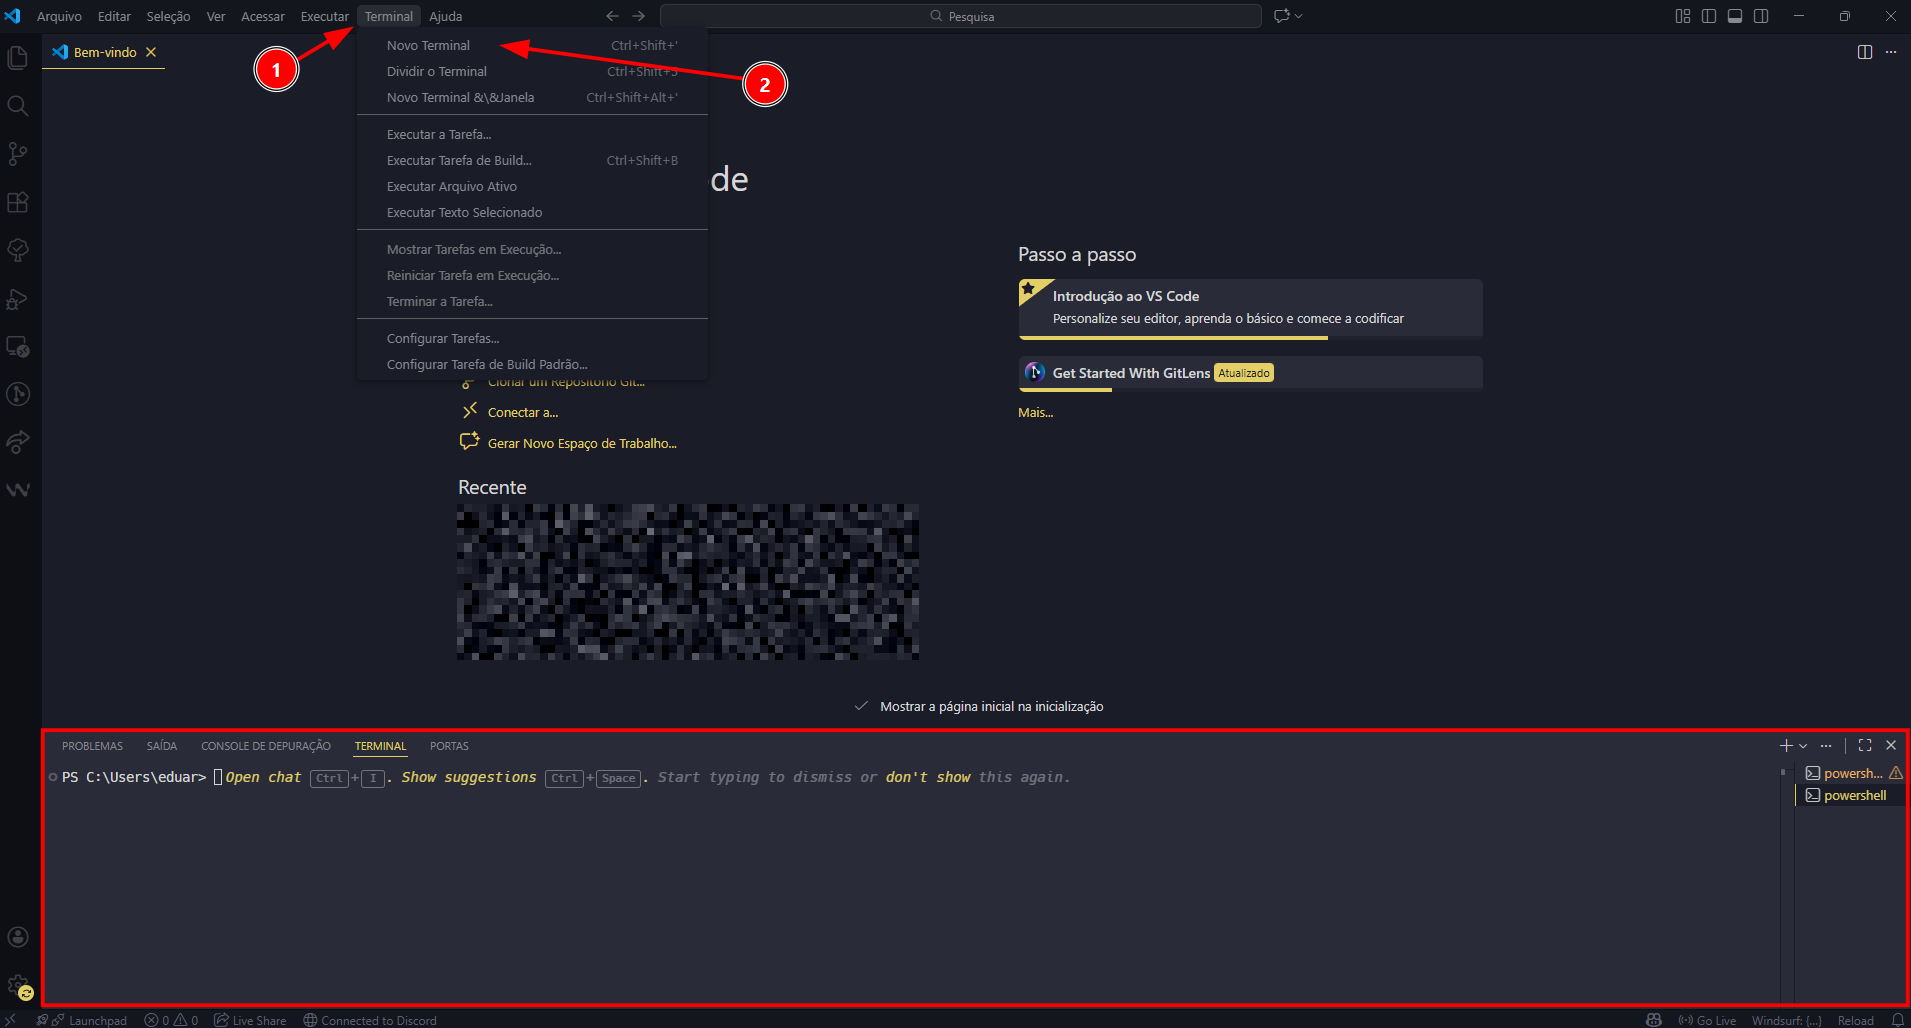
Task: Expand the chat dropdown arrow in title bar
Action: (x=1299, y=16)
